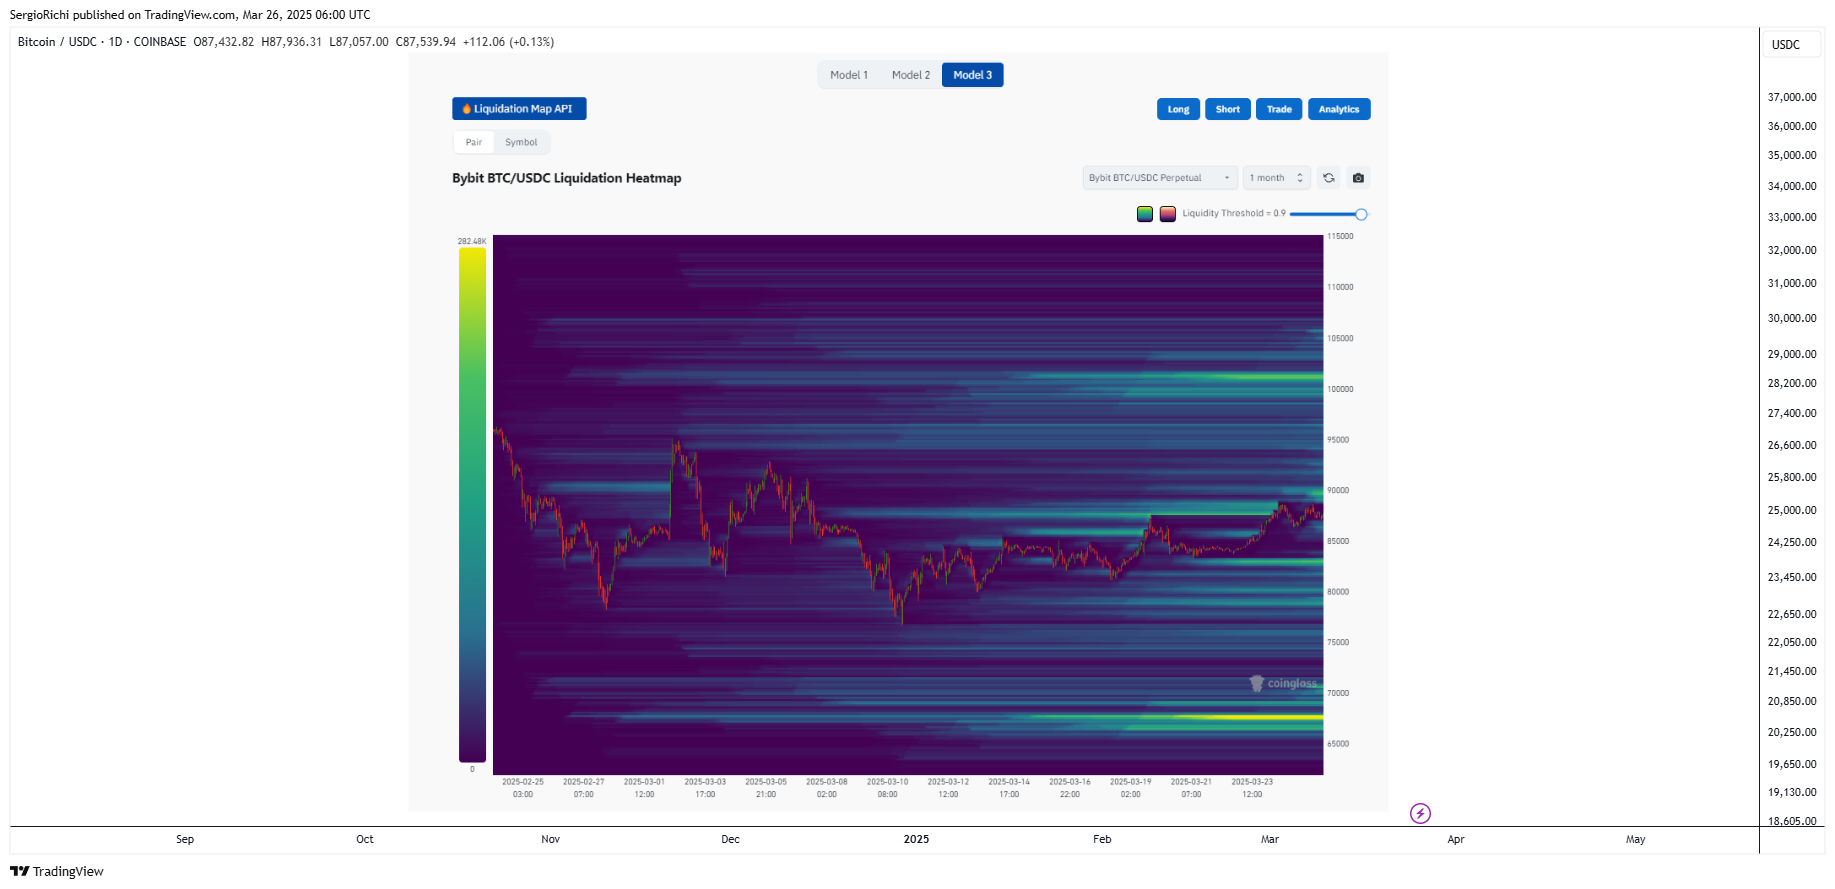Viewport: 1835px width, 889px height.
Task: Select the Symbol tab
Action: coord(521,142)
